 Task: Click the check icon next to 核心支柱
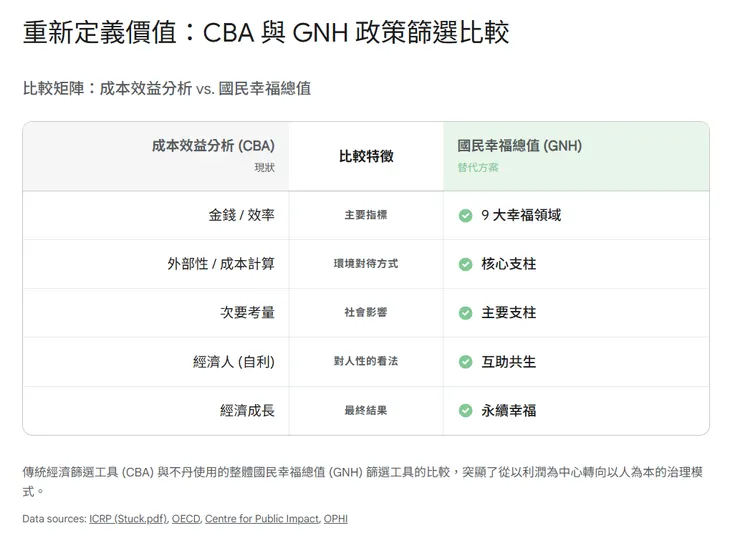465,264
